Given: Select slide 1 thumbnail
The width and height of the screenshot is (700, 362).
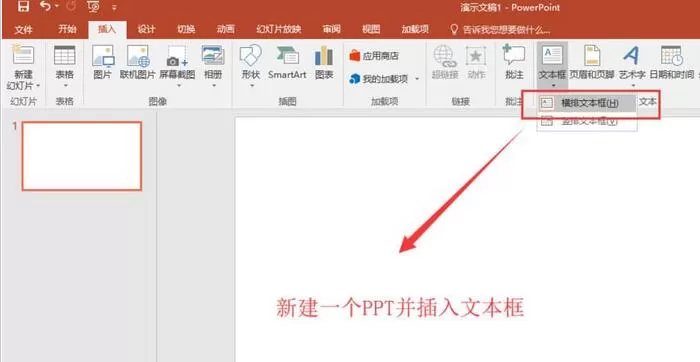Looking at the screenshot, I should coord(82,156).
